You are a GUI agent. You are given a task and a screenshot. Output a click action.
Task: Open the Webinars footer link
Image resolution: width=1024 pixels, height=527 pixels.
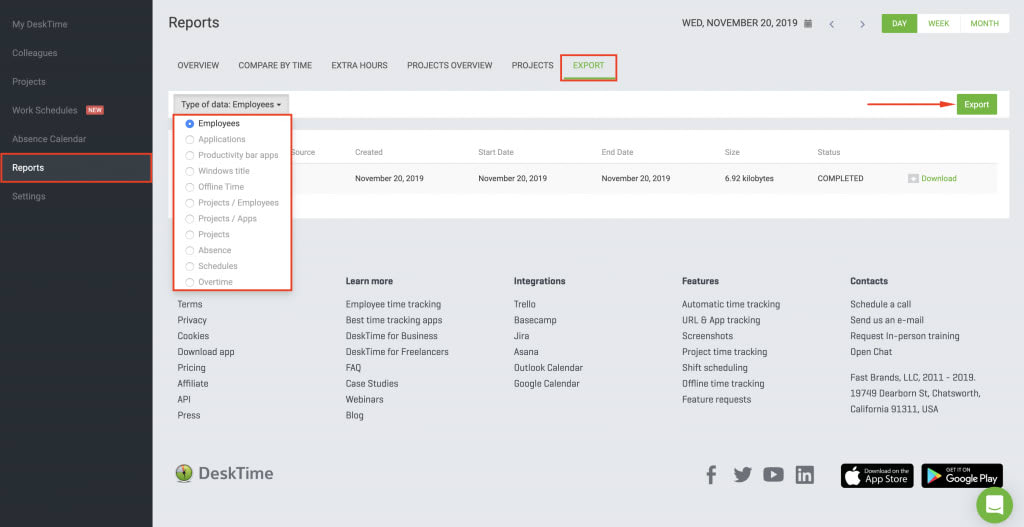(364, 400)
